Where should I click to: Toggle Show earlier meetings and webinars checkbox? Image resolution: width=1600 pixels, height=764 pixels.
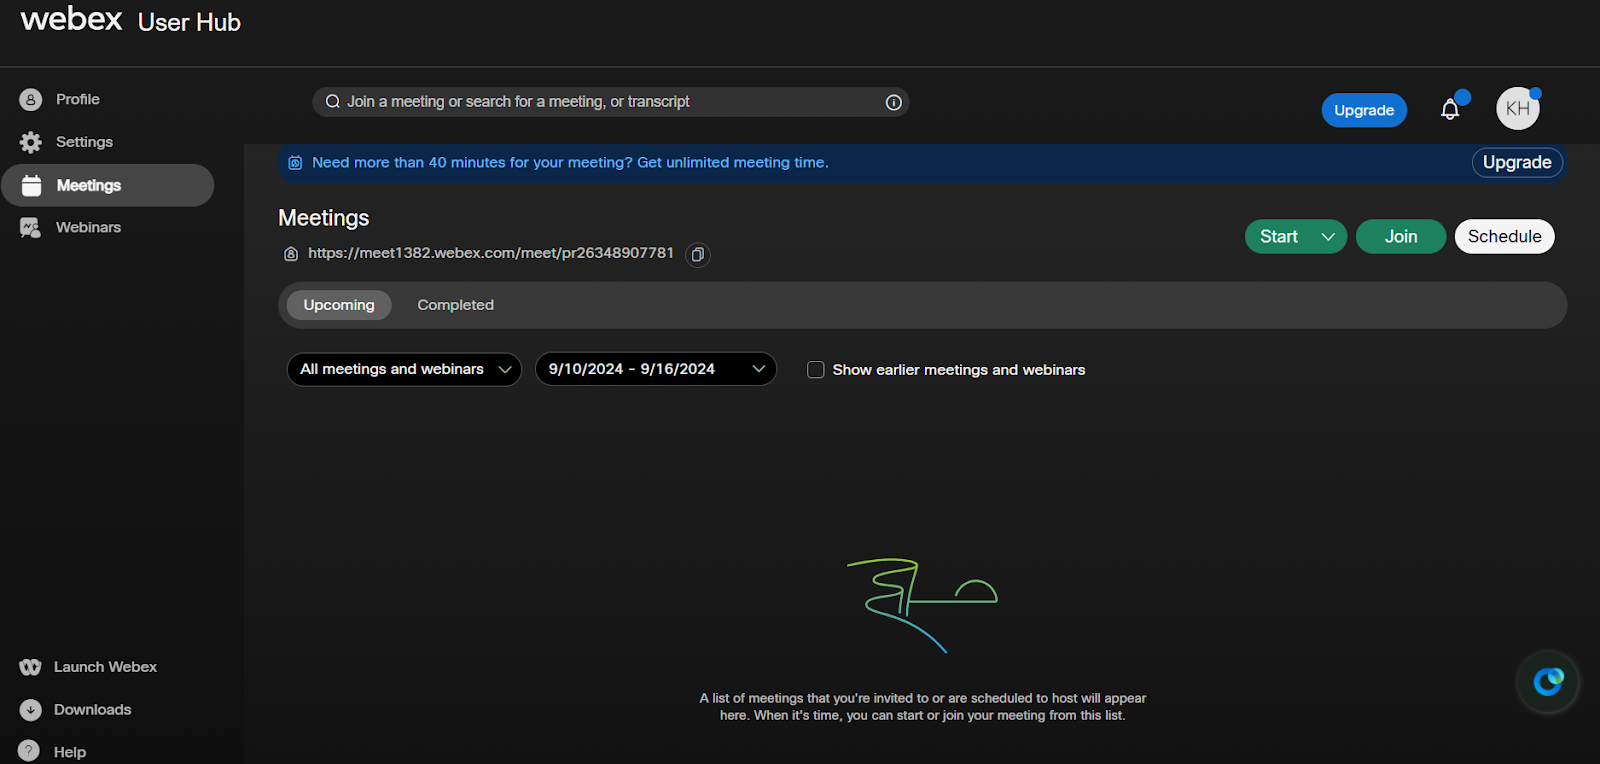[816, 370]
